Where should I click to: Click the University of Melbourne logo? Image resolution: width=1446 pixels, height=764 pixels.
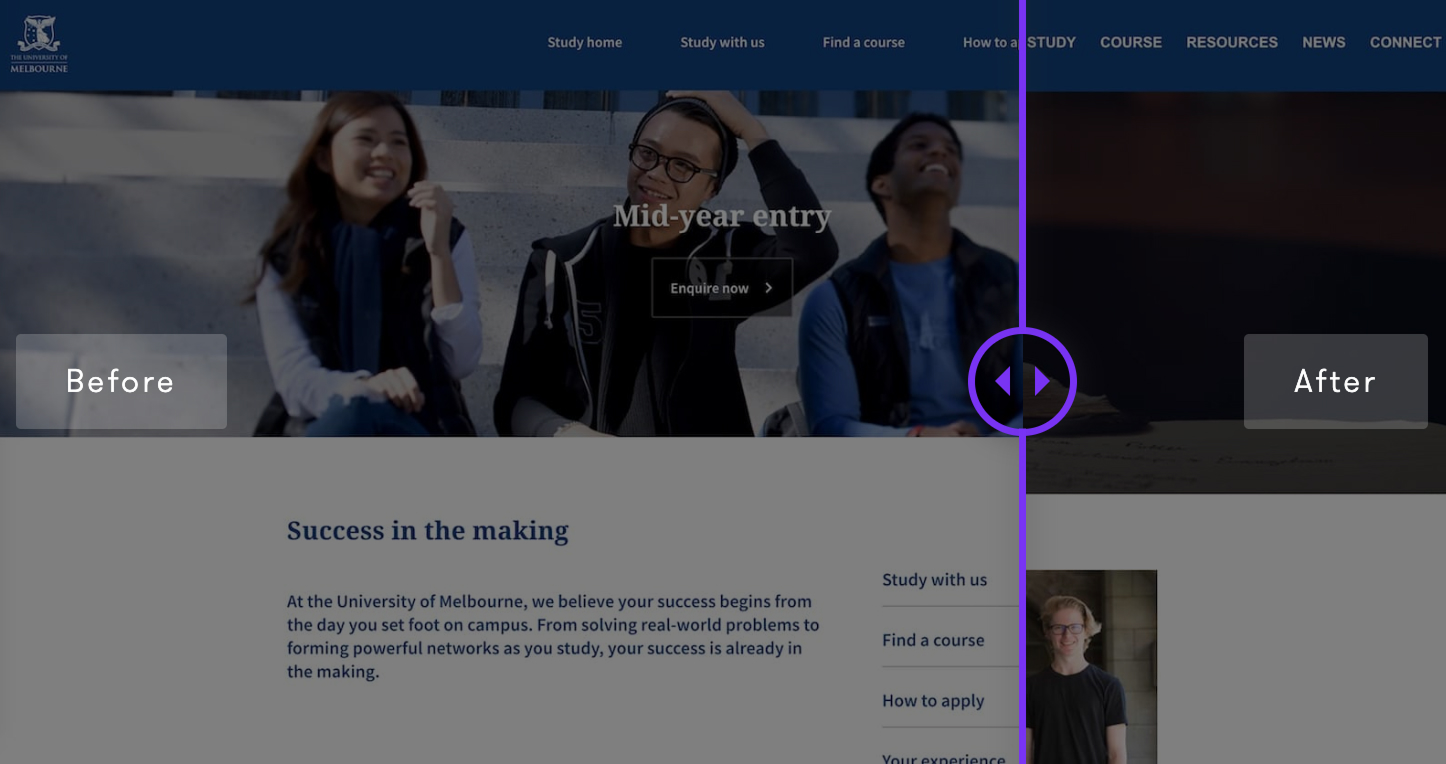[x=39, y=44]
